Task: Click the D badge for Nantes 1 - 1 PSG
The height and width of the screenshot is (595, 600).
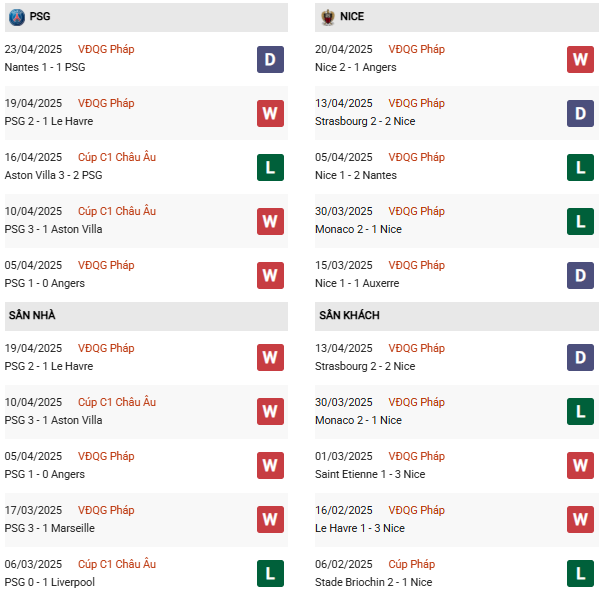Action: [x=270, y=59]
